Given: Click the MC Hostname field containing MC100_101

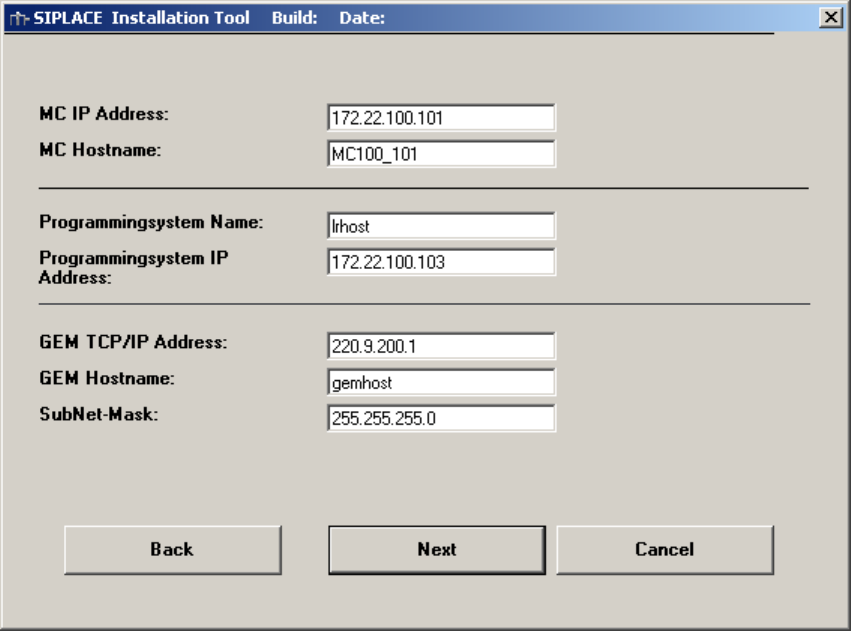Looking at the screenshot, I should click(x=441, y=154).
